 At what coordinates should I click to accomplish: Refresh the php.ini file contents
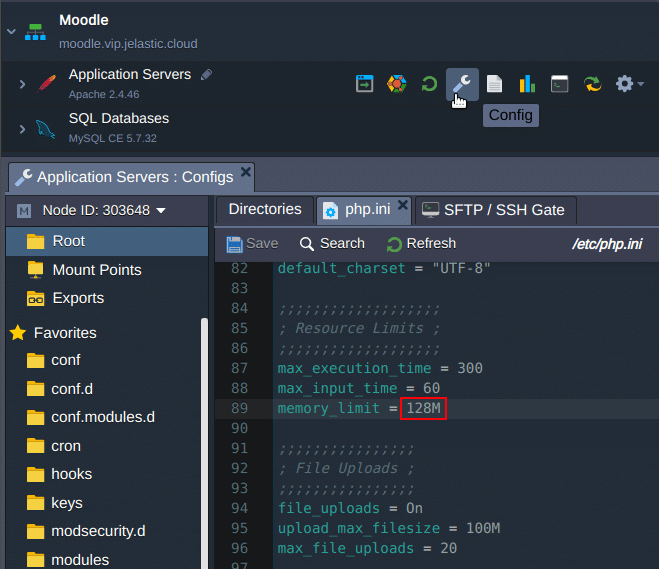click(x=421, y=243)
